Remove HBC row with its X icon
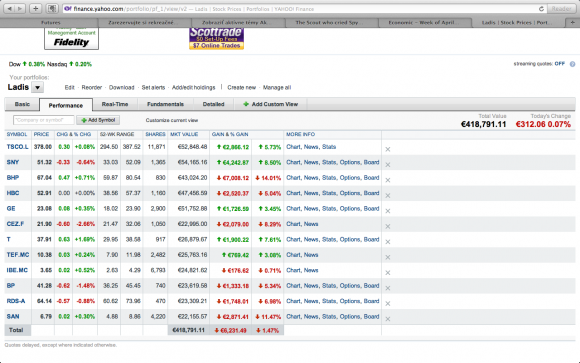The height and width of the screenshot is (363, 580). pyautogui.click(x=388, y=195)
